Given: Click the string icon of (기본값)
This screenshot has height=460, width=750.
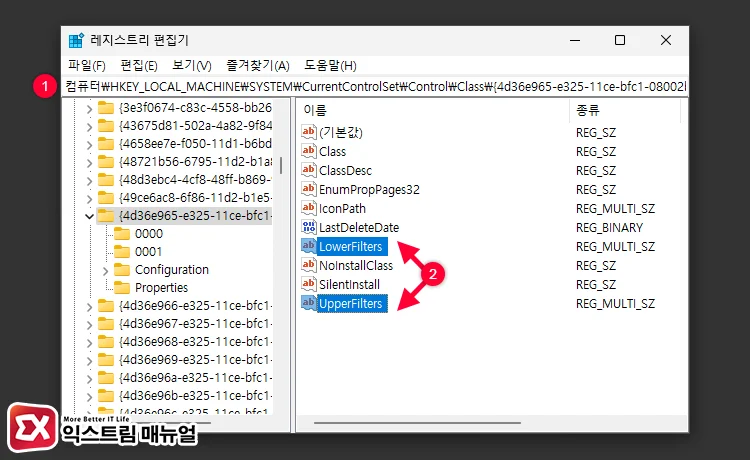Looking at the screenshot, I should pyautogui.click(x=309, y=131).
